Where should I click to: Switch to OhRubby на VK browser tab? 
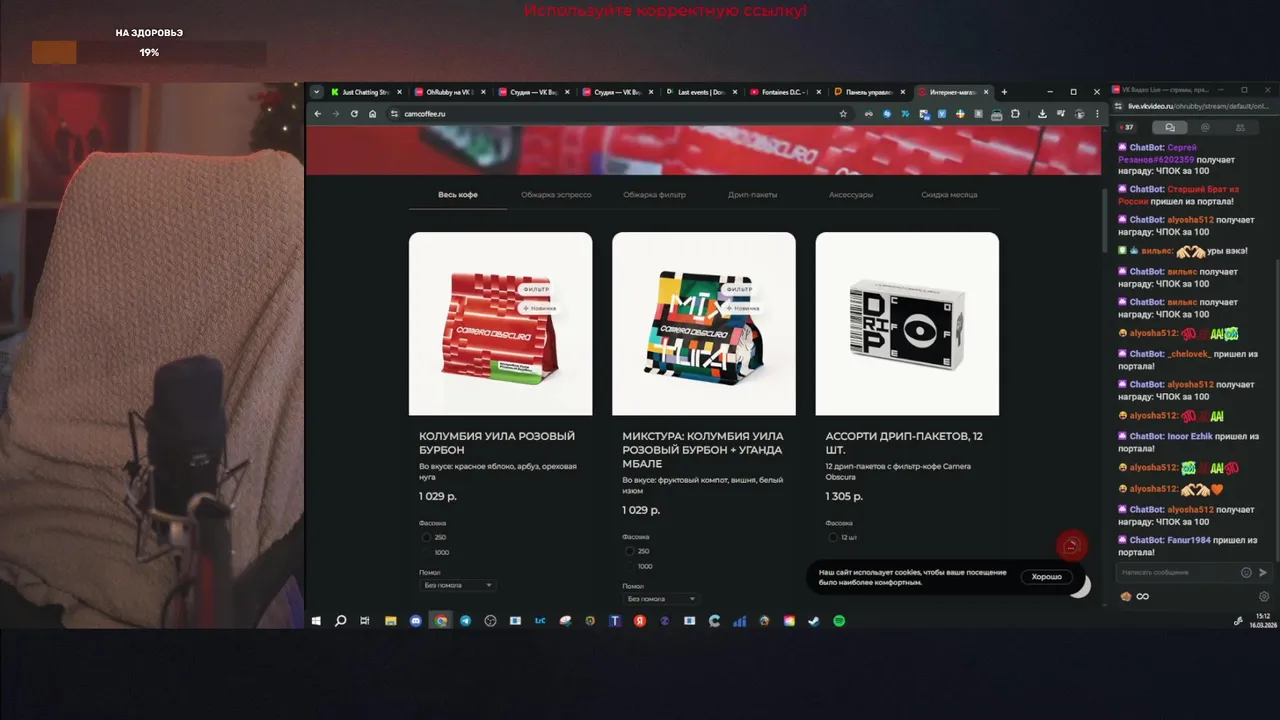tap(450, 92)
